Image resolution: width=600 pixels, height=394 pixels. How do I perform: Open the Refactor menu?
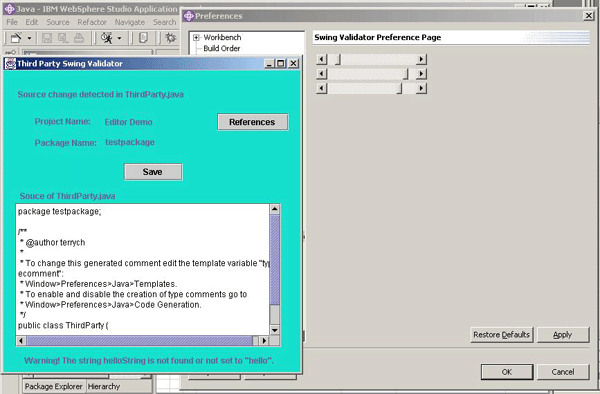(92, 22)
